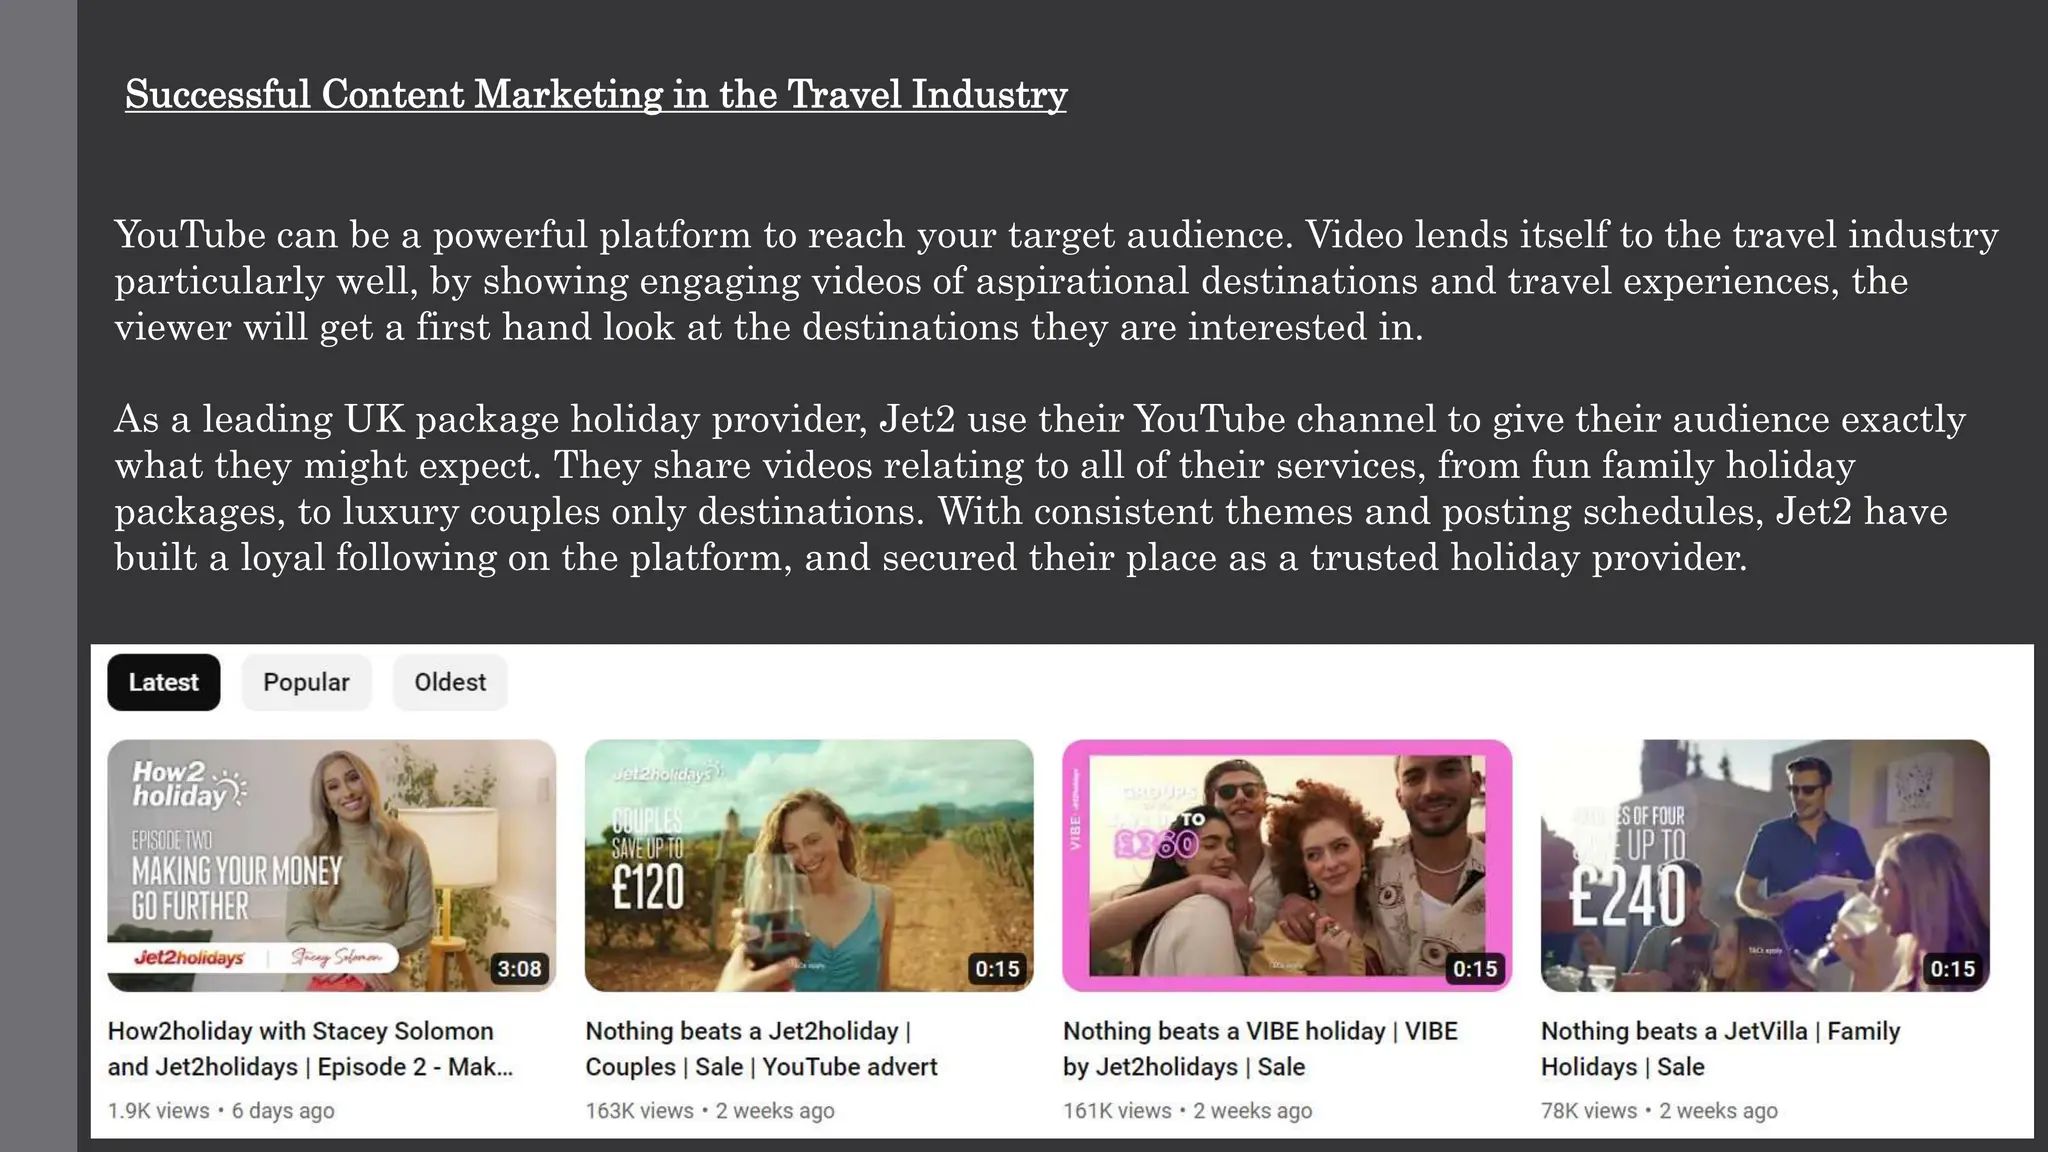Click the 'Nothing beats a JetVilla' title
2048x1152 pixels.
[x=1720, y=1049]
